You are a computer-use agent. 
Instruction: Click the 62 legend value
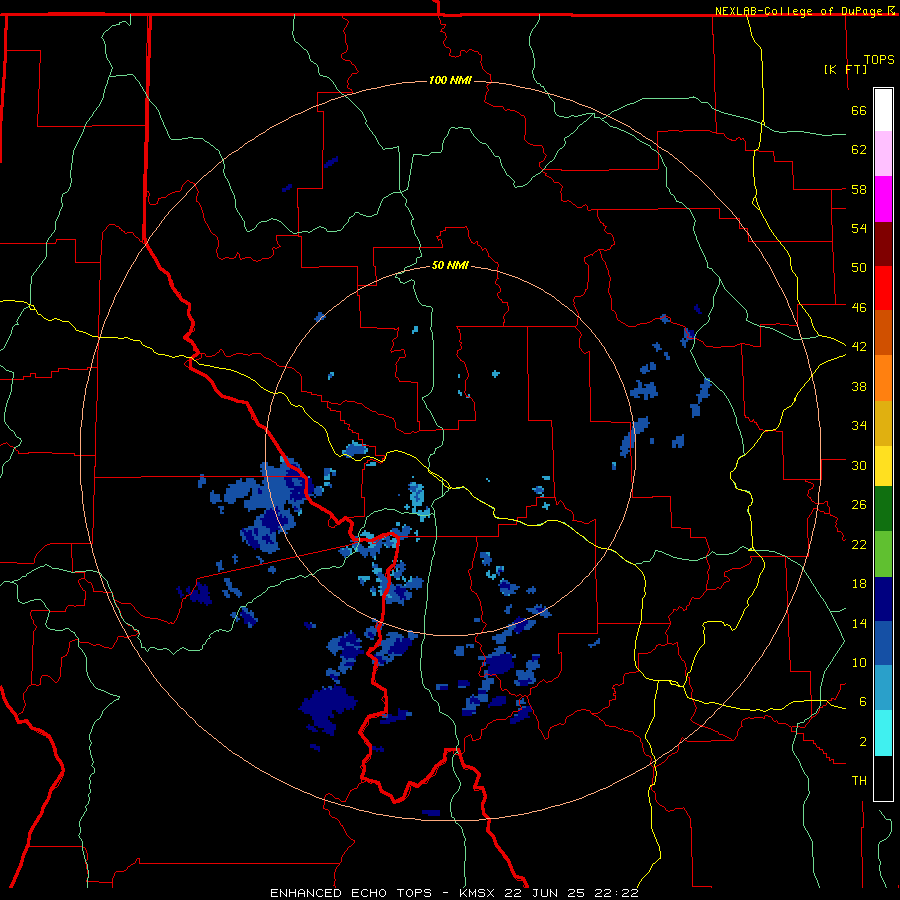tap(859, 150)
